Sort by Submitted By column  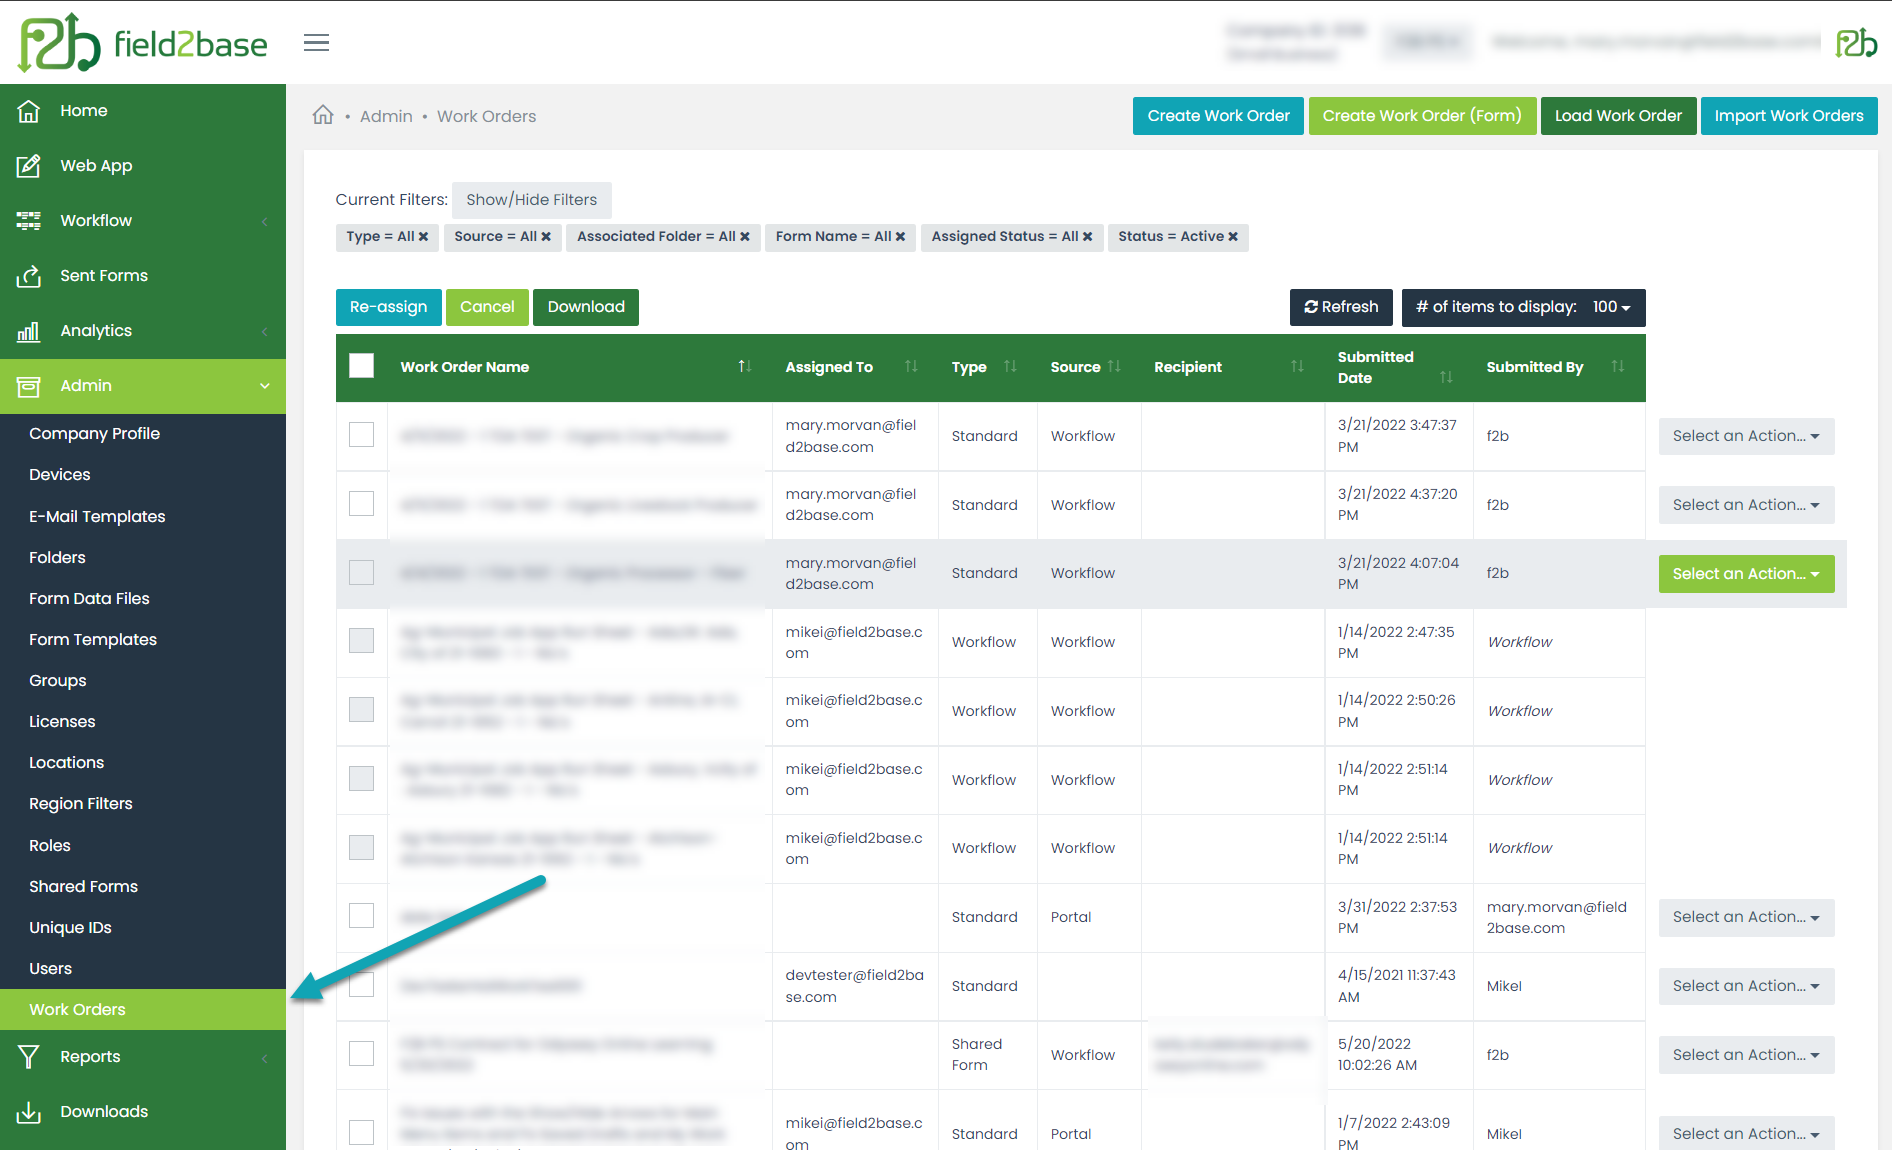(x=1618, y=367)
